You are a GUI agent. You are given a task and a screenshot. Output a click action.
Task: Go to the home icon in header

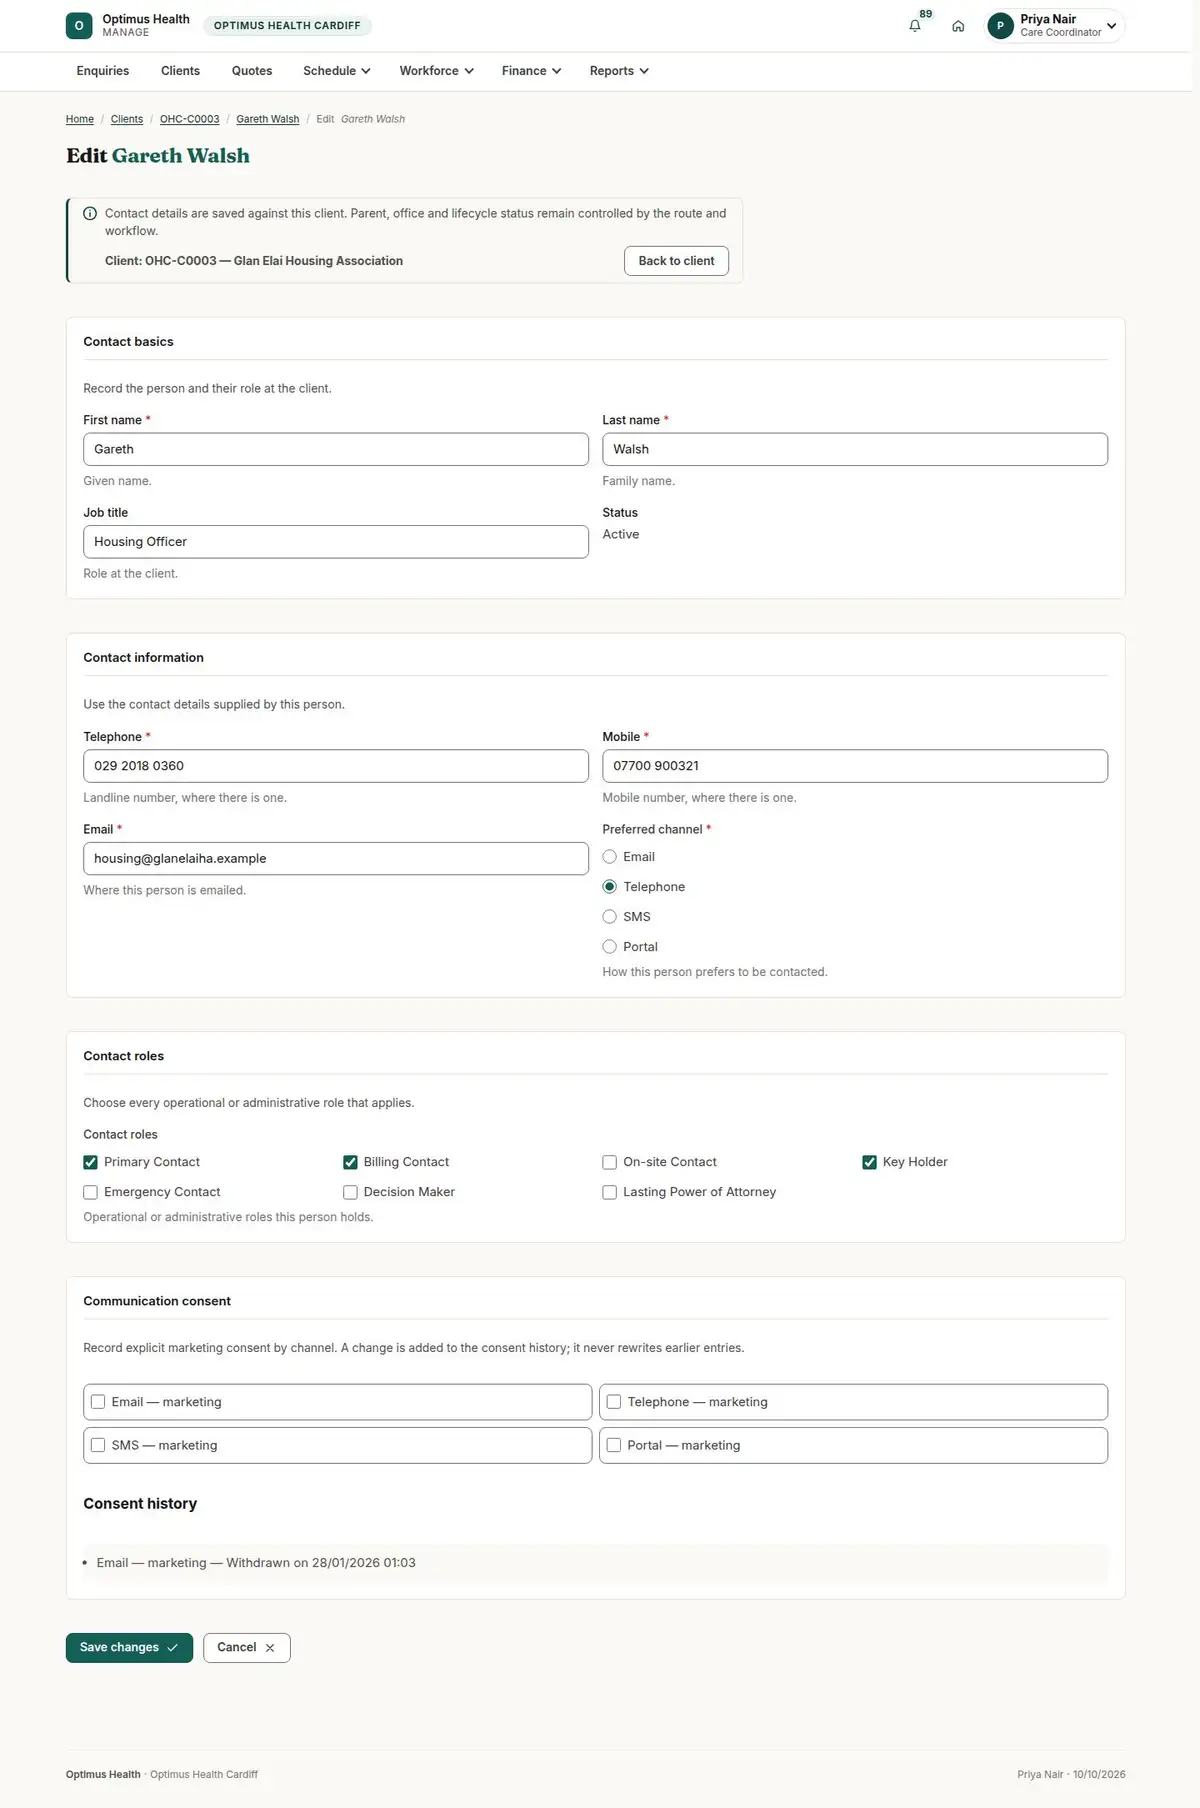(958, 26)
